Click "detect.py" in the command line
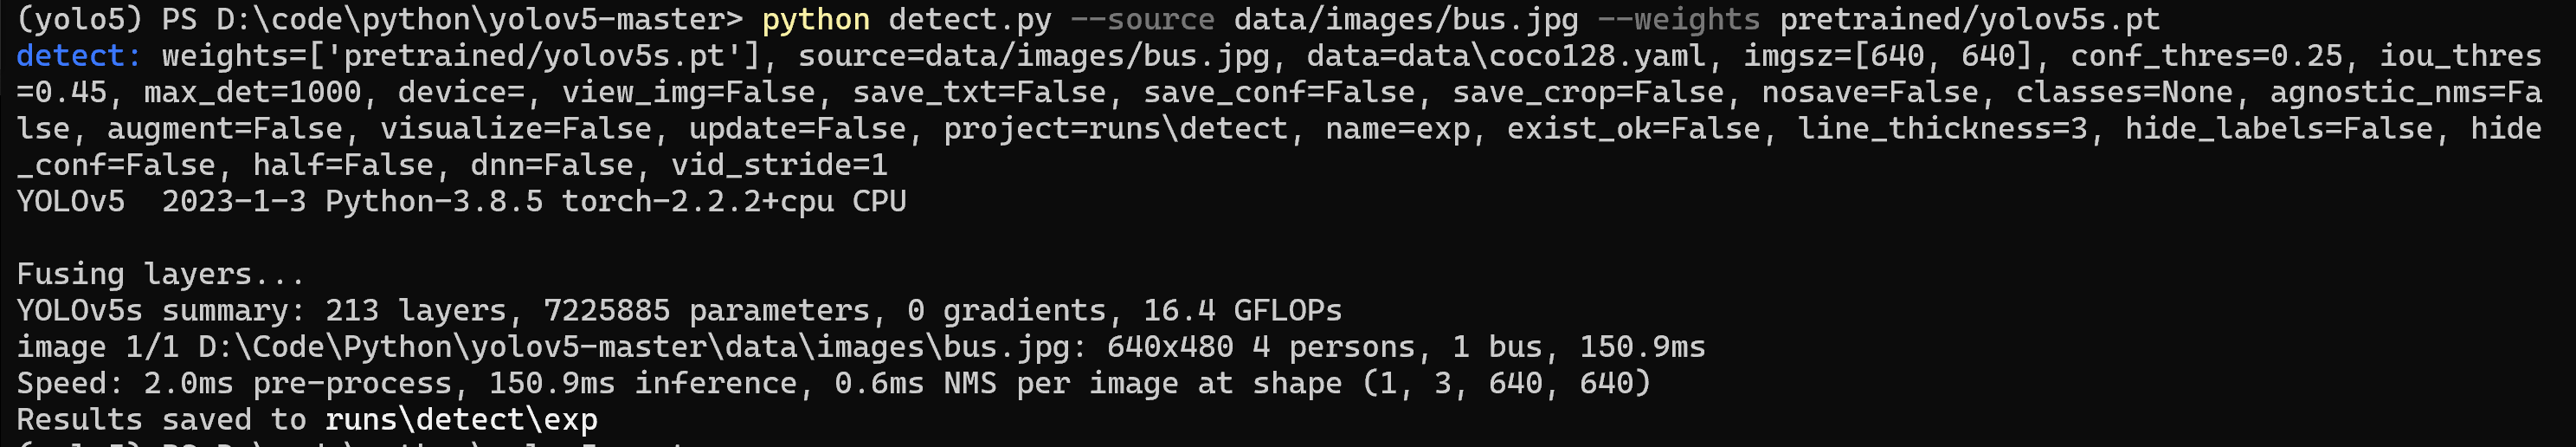Screen dimensions: 2576x447 [x=969, y=19]
